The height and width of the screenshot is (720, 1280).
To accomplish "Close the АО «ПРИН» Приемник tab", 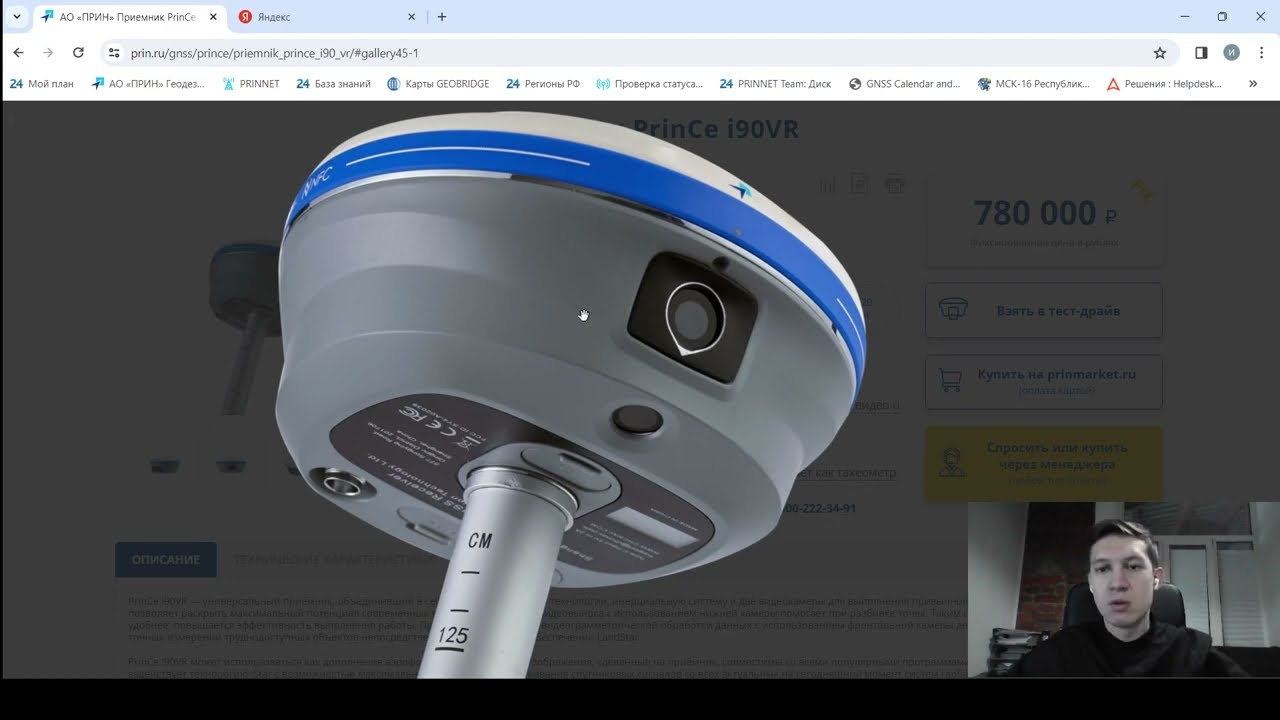I will click(x=213, y=17).
